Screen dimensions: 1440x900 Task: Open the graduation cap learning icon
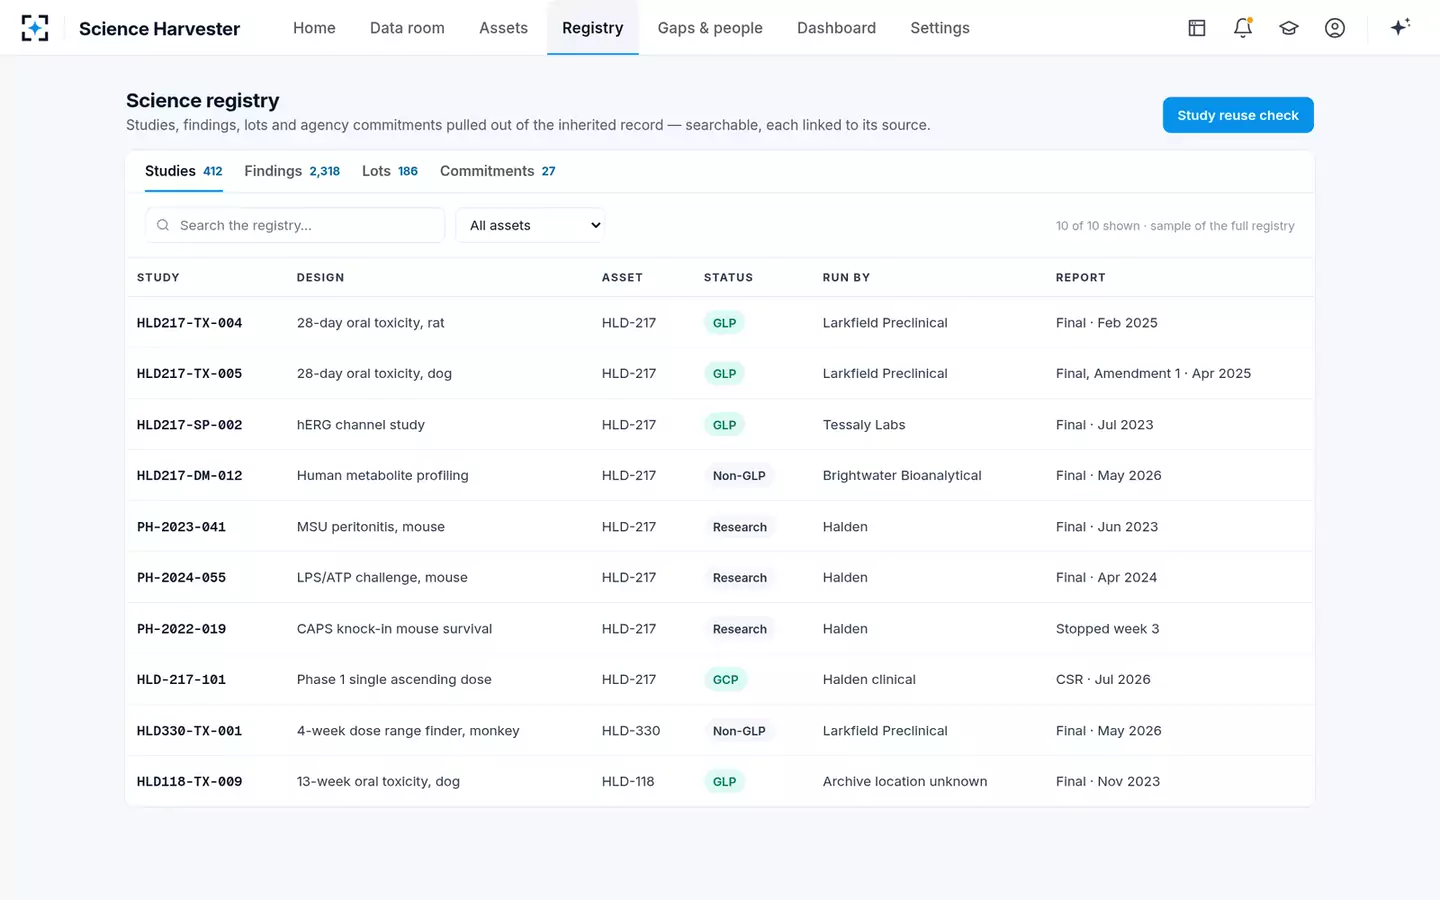[x=1289, y=28]
